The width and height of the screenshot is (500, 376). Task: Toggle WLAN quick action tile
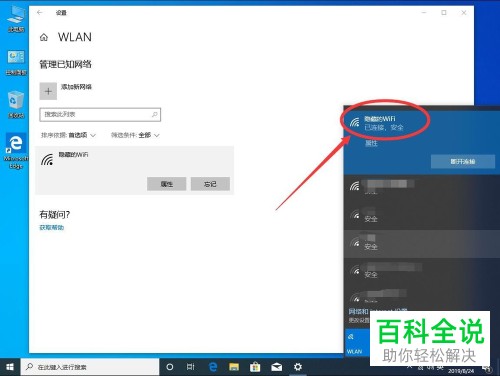357,343
